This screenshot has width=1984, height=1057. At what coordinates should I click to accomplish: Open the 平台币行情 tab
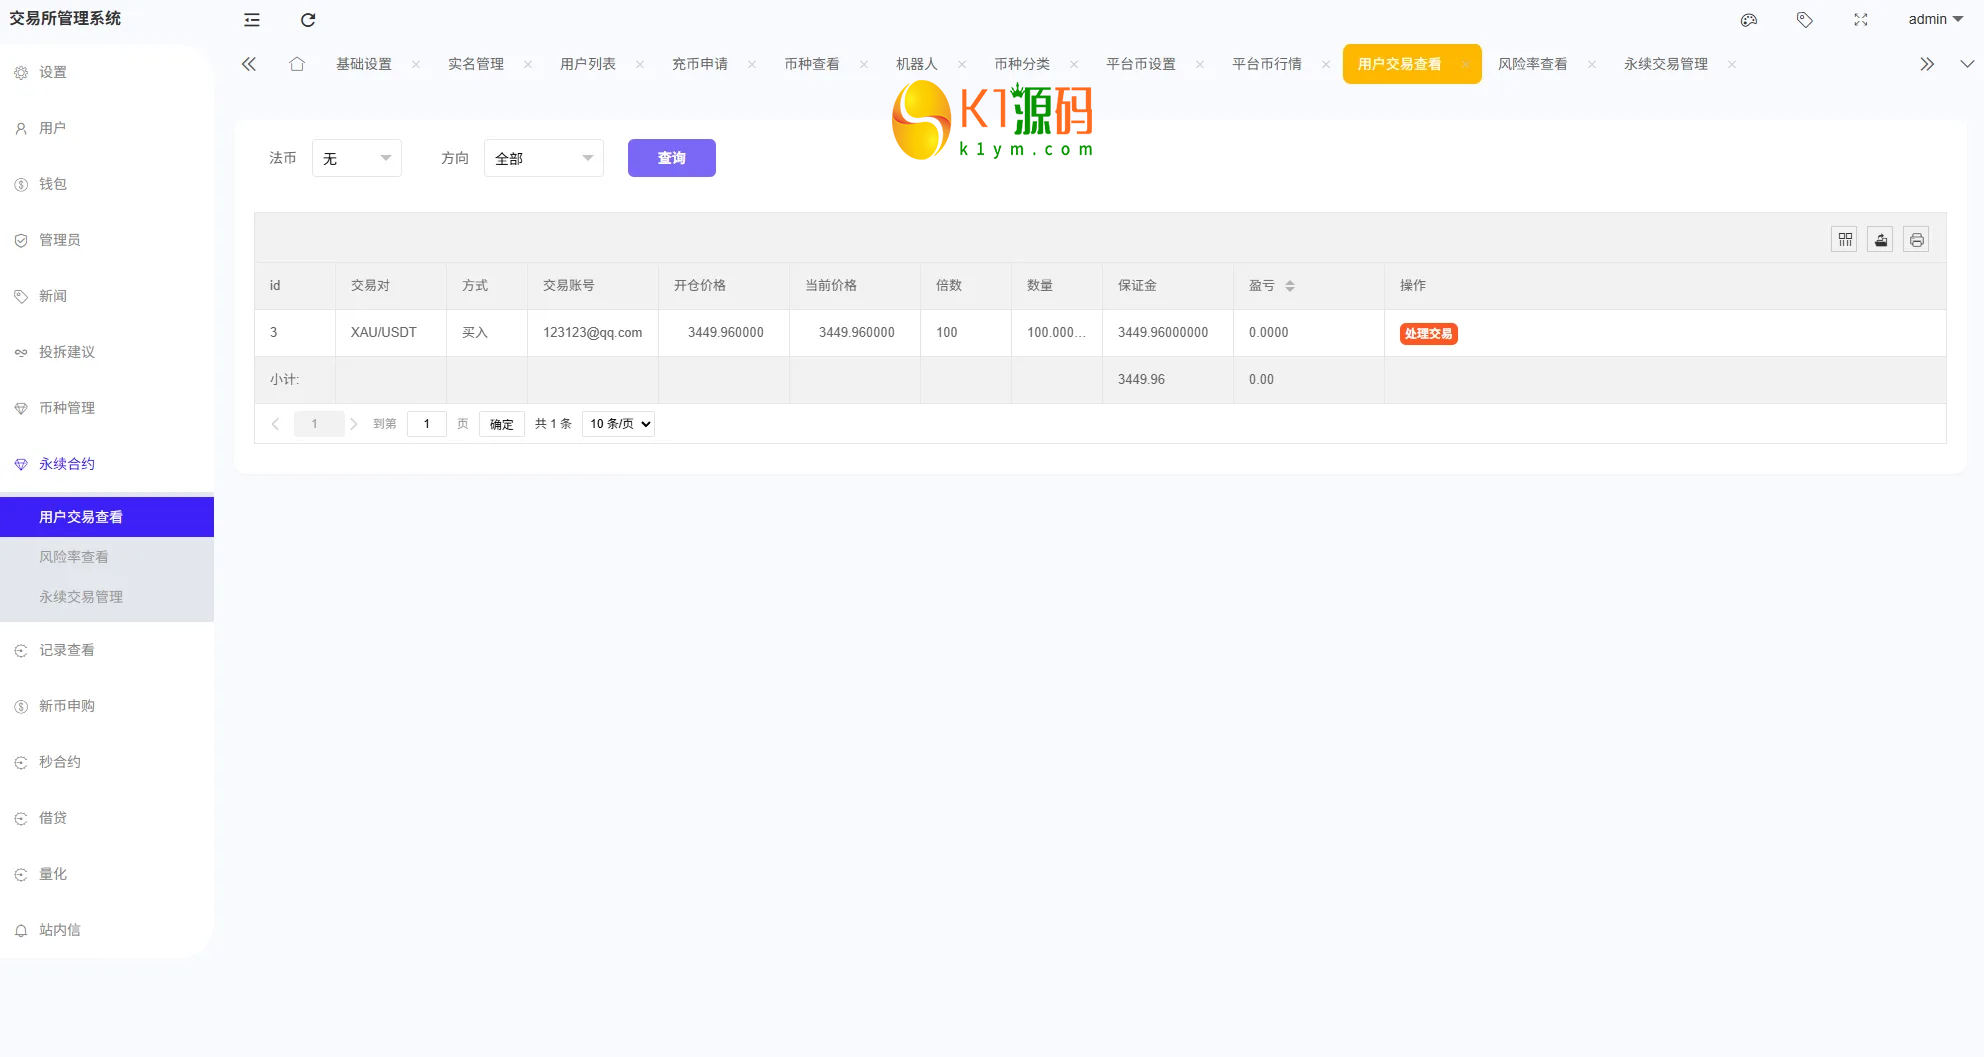(x=1267, y=64)
